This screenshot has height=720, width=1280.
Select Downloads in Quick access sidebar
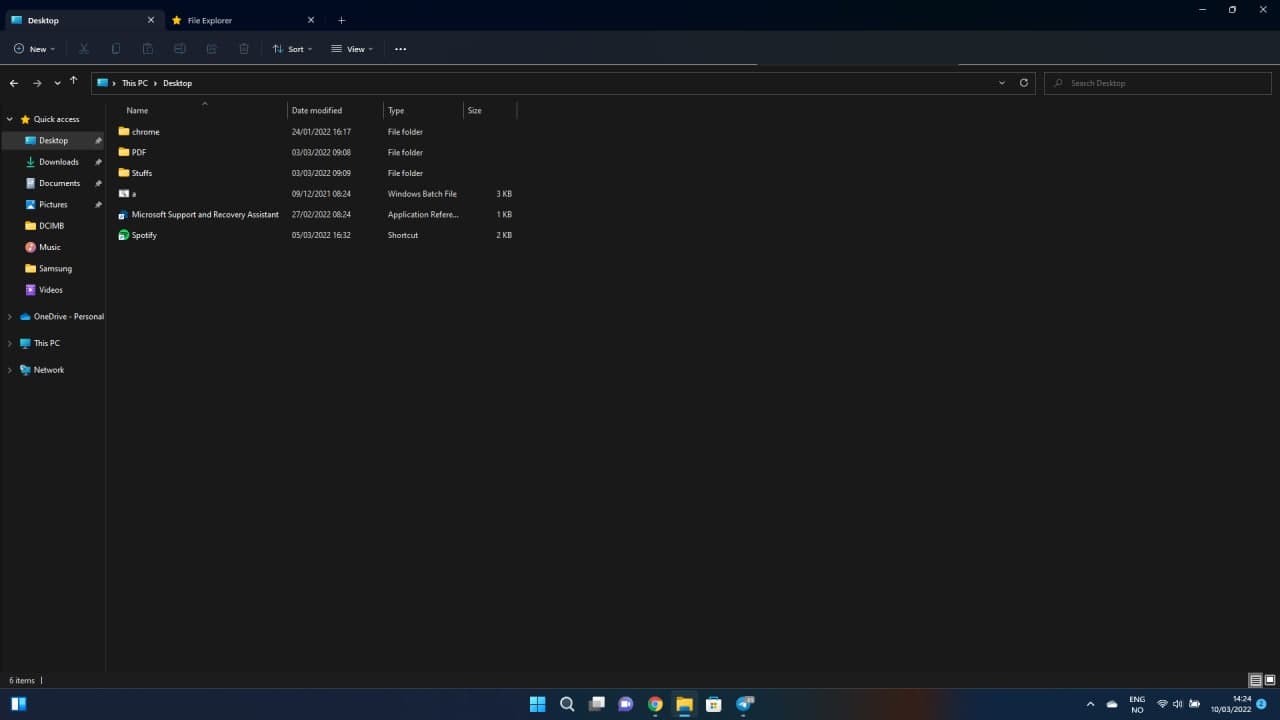(x=58, y=162)
